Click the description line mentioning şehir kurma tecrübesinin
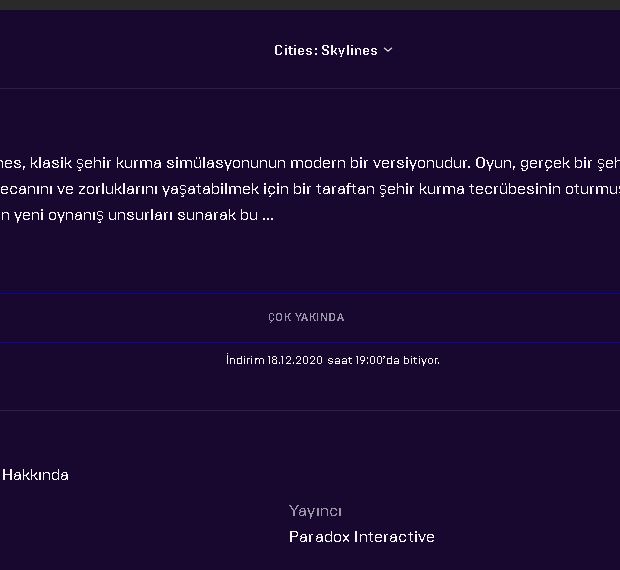 pos(310,188)
